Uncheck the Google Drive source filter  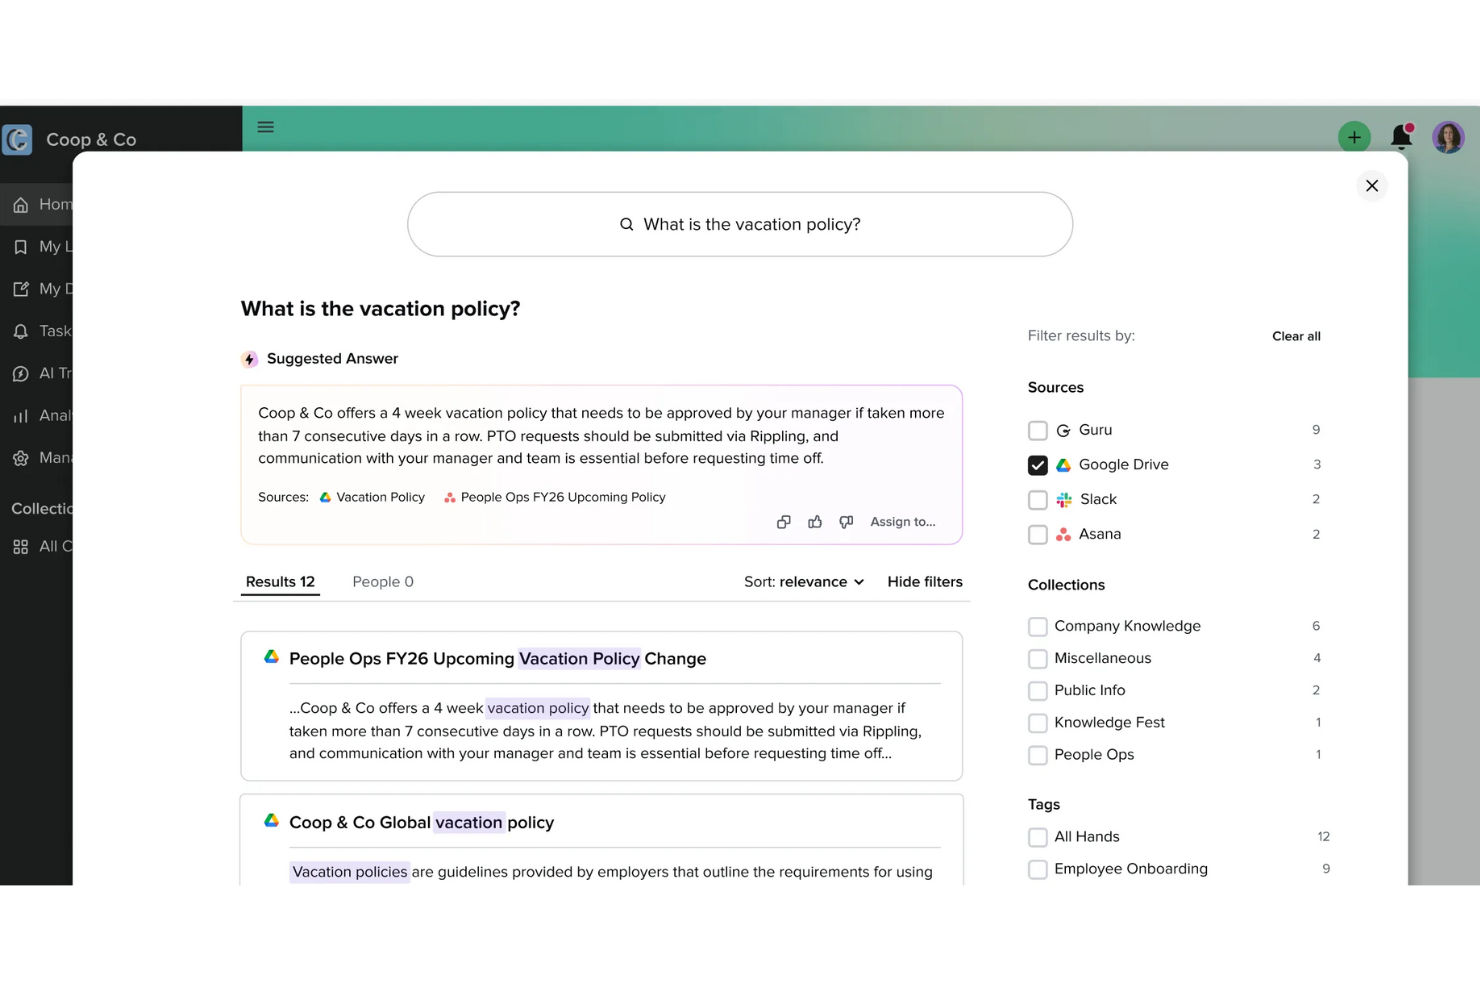(1038, 465)
